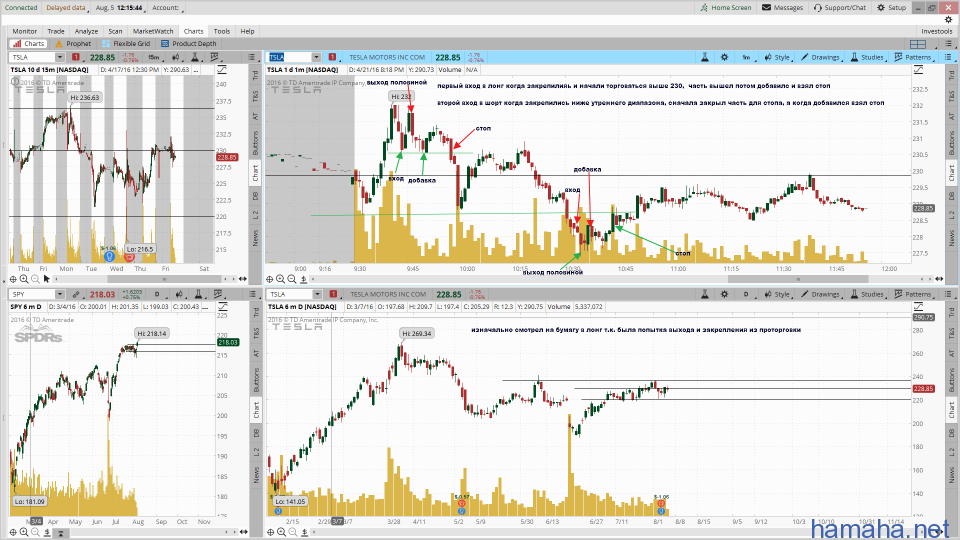
Task: Expand TSLA symbol dropdown in top-left chart
Action: (x=59, y=57)
